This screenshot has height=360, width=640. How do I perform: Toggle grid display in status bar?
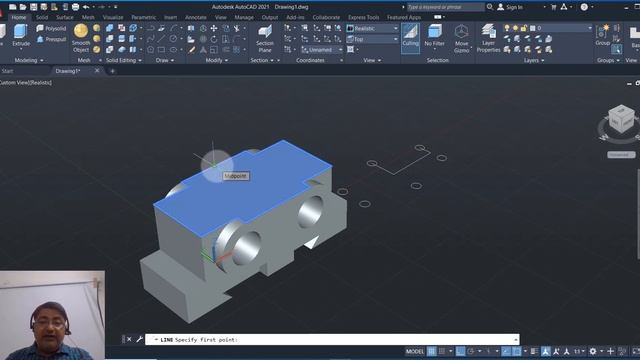click(x=431, y=351)
